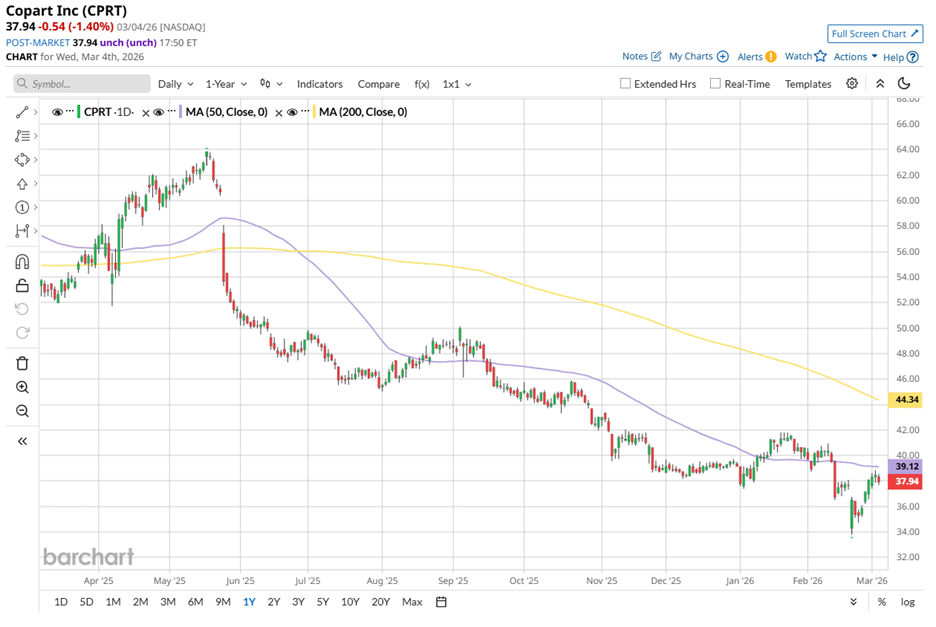This screenshot has height=627, width=936.
Task: Open the Indicators menu
Action: 319,84
